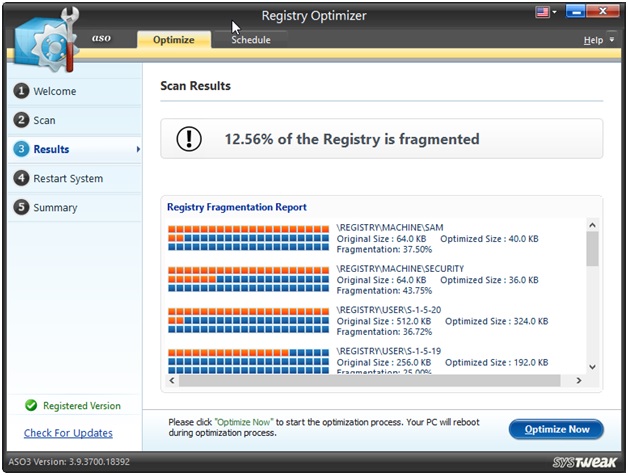Go to the Scan step
The height and width of the screenshot is (475, 628).
coord(75,120)
